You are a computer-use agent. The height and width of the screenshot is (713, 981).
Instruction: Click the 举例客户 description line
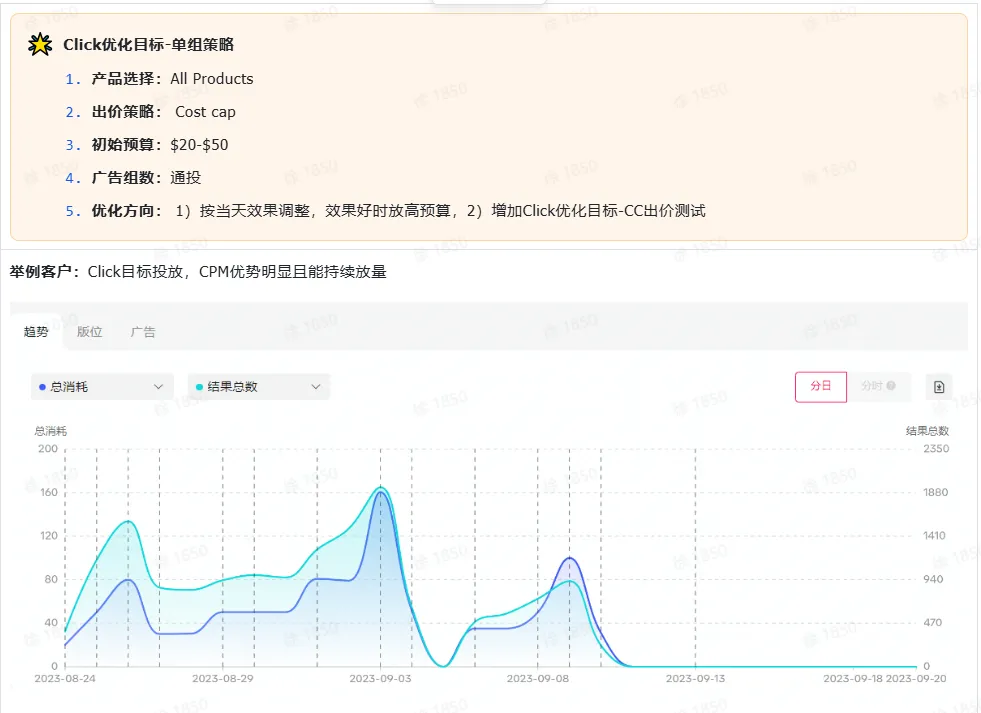[x=198, y=272]
